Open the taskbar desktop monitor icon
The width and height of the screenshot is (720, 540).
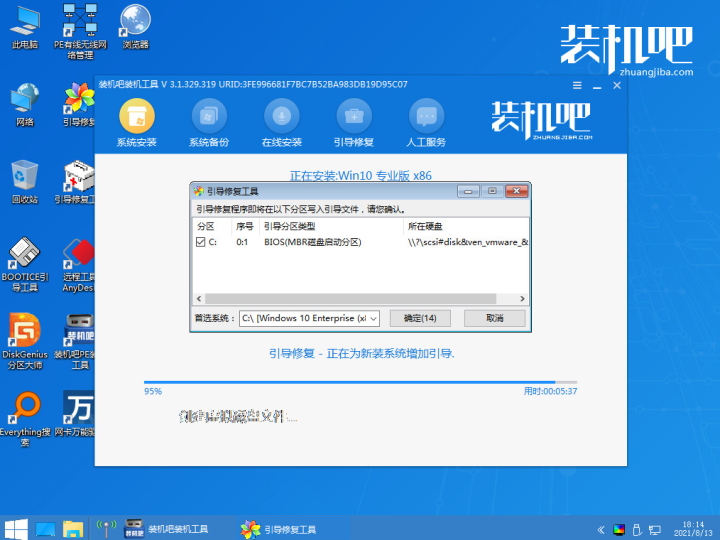click(x=45, y=529)
